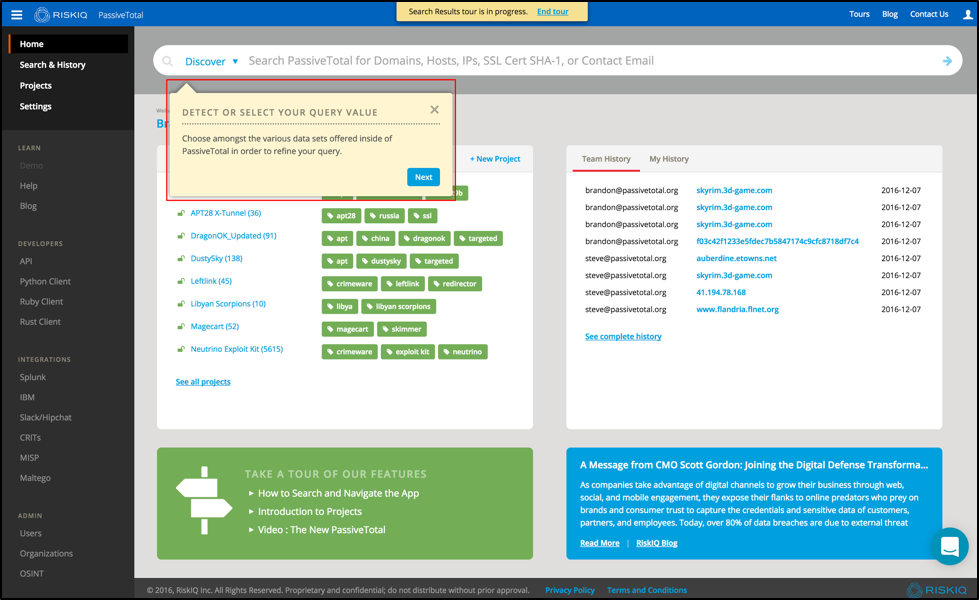979x600 pixels.
Task: Click lock icon beside DustySky
Action: point(181,258)
